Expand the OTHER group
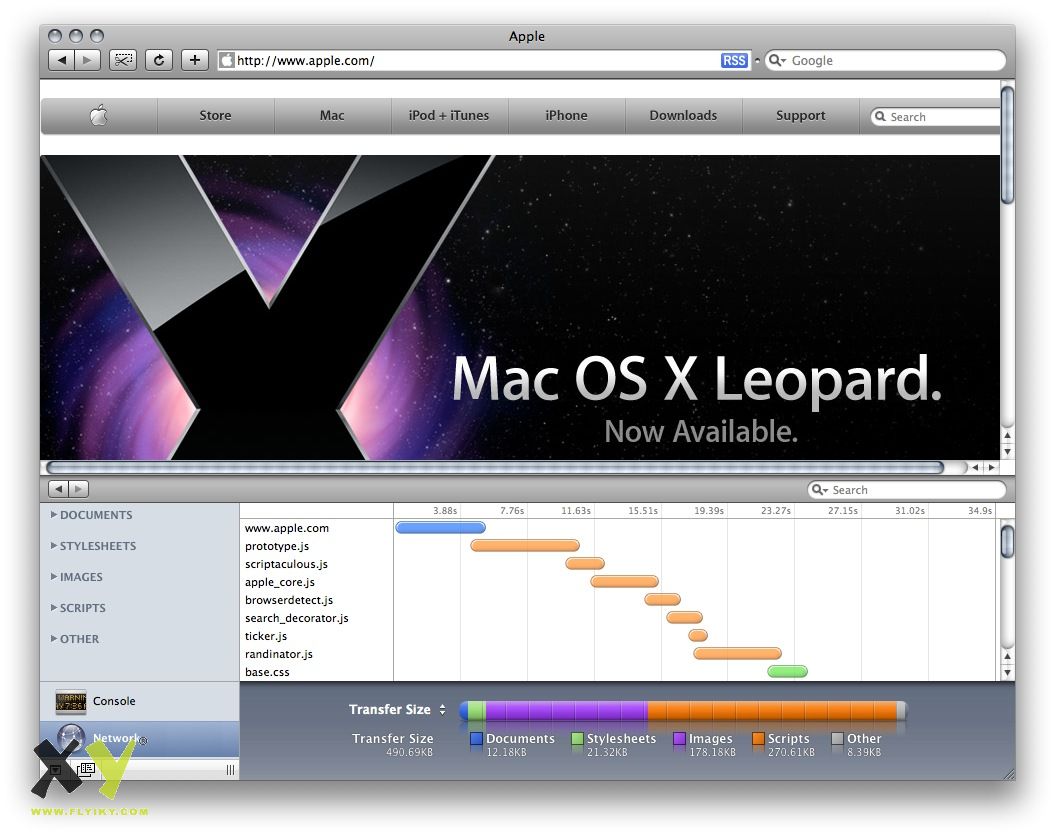Screen dimensions: 1055x835 pyautogui.click(x=54, y=639)
